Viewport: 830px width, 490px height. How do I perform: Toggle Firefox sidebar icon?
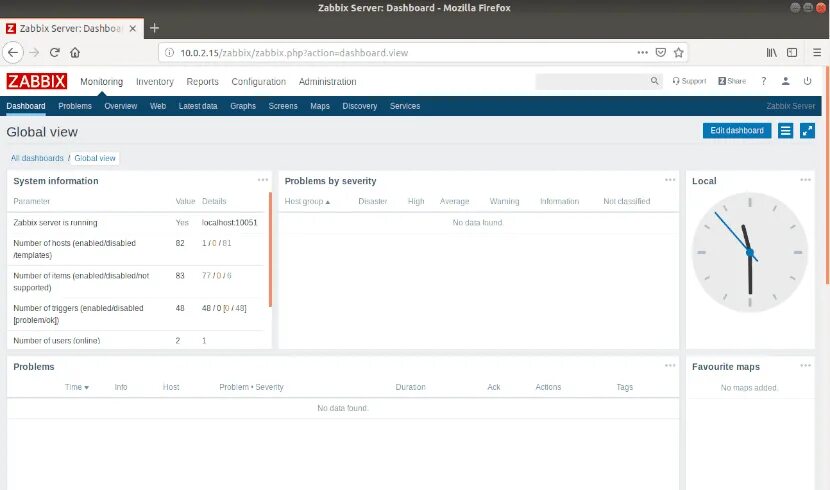tap(792, 52)
